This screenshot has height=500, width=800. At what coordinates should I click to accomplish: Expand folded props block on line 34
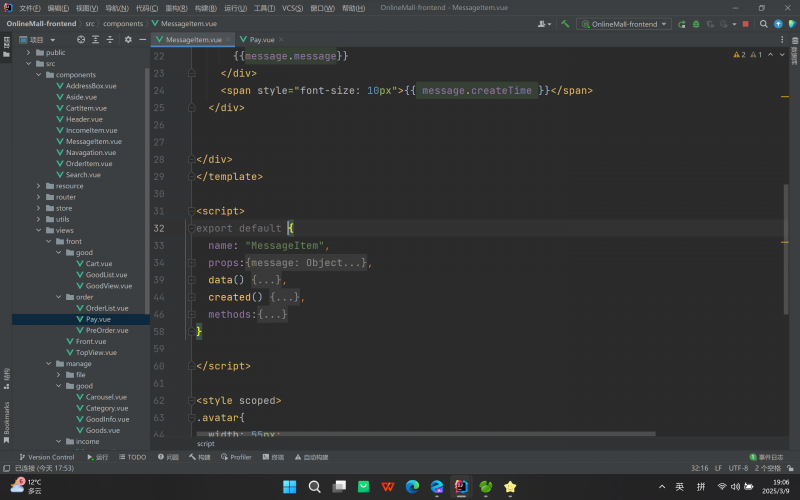192,263
